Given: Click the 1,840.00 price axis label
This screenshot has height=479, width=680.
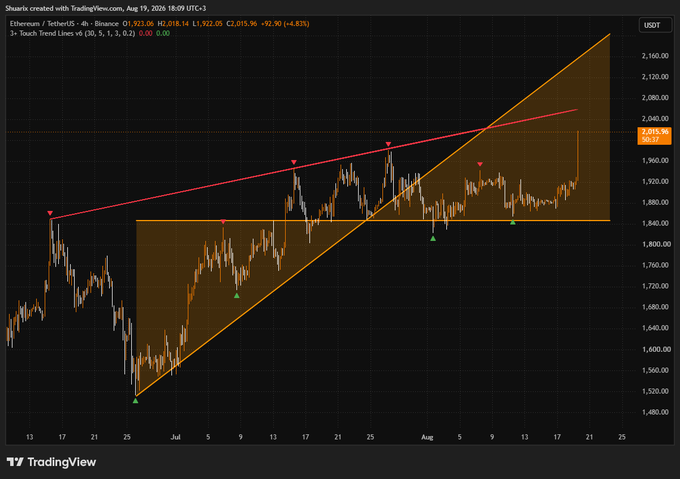Looking at the screenshot, I should pyautogui.click(x=655, y=223).
